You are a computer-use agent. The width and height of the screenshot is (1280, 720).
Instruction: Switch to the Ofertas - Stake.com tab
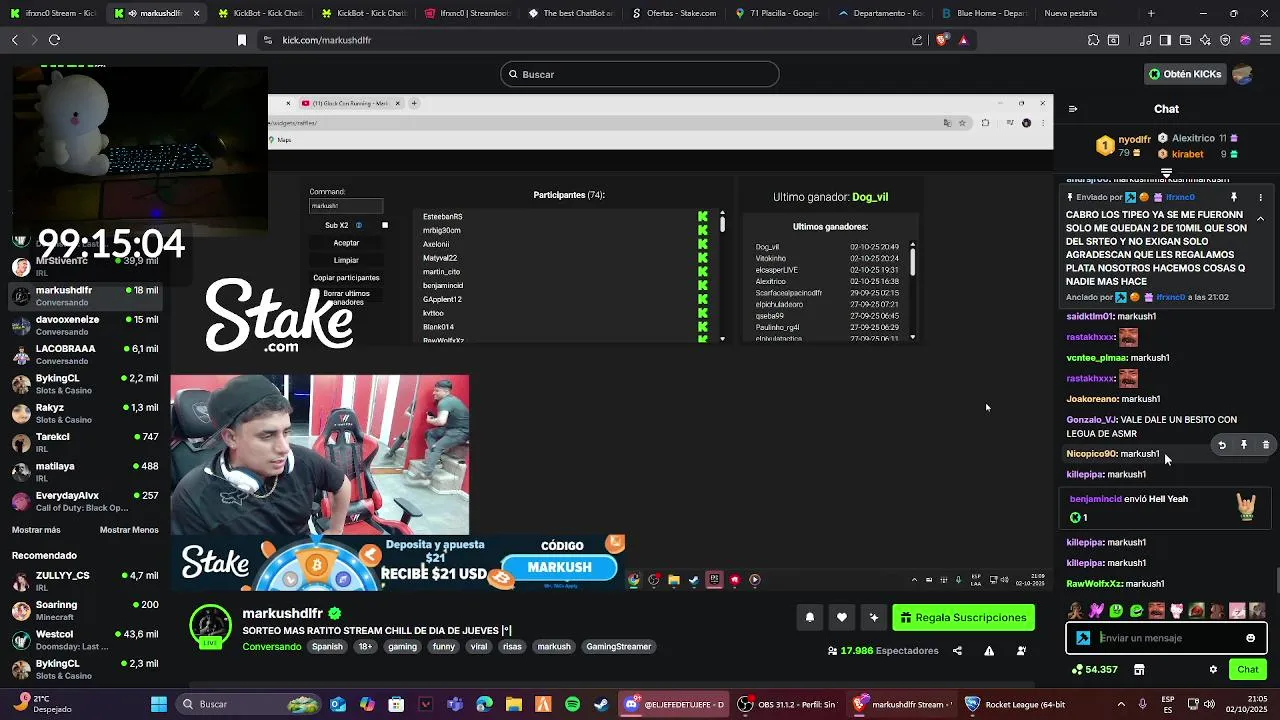click(x=674, y=13)
